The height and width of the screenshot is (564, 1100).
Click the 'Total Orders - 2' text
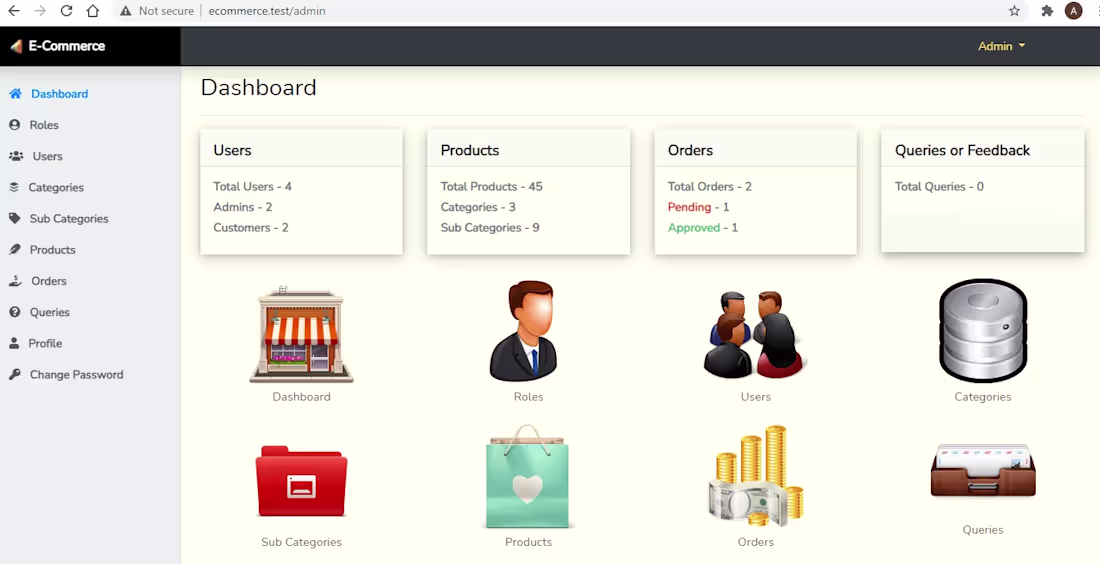[x=710, y=187]
